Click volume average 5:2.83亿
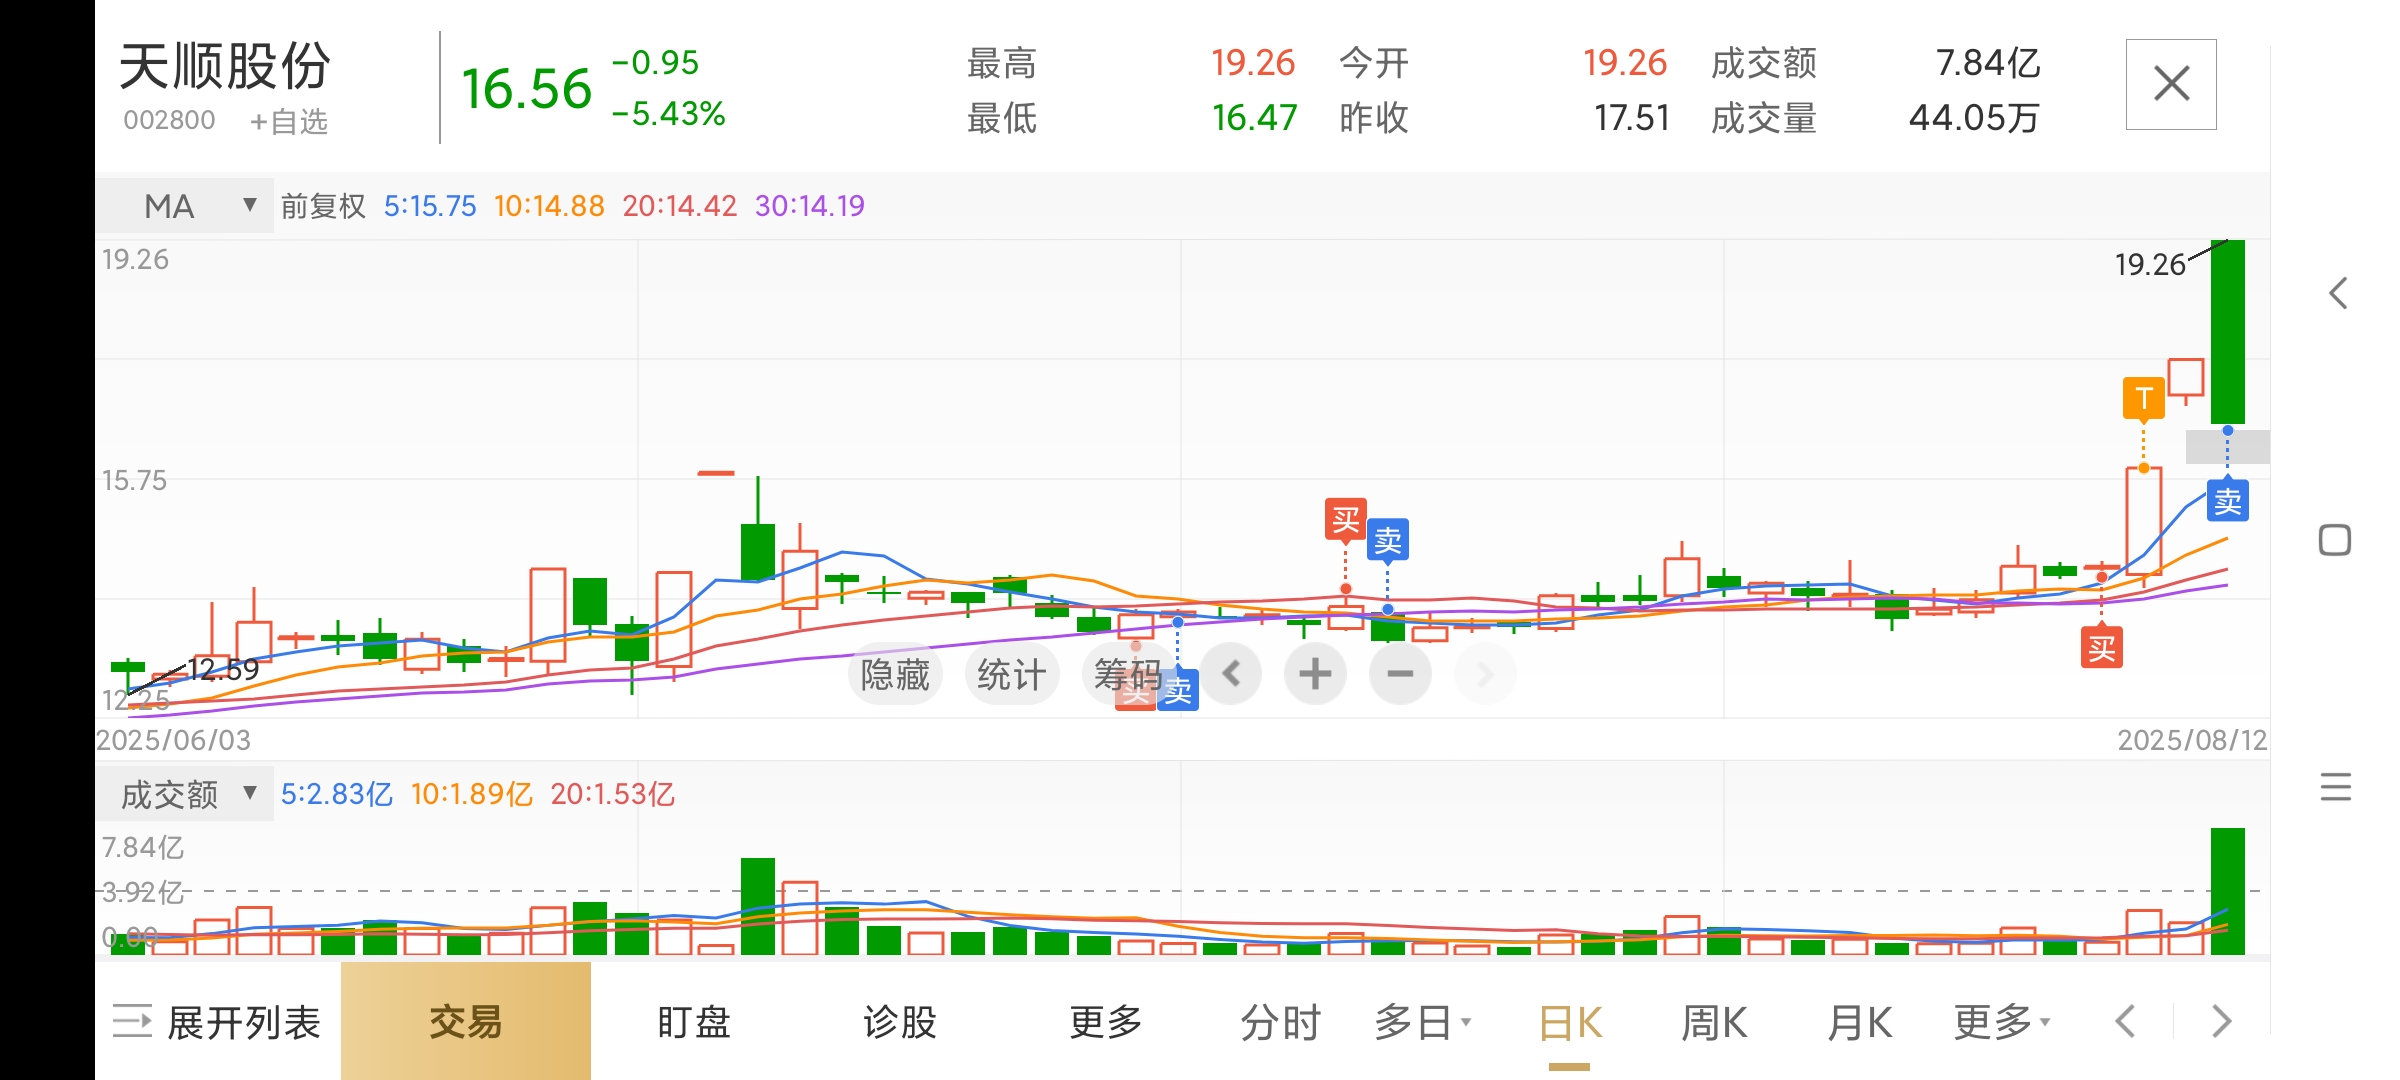The height and width of the screenshot is (1080, 2400). pyautogui.click(x=336, y=794)
